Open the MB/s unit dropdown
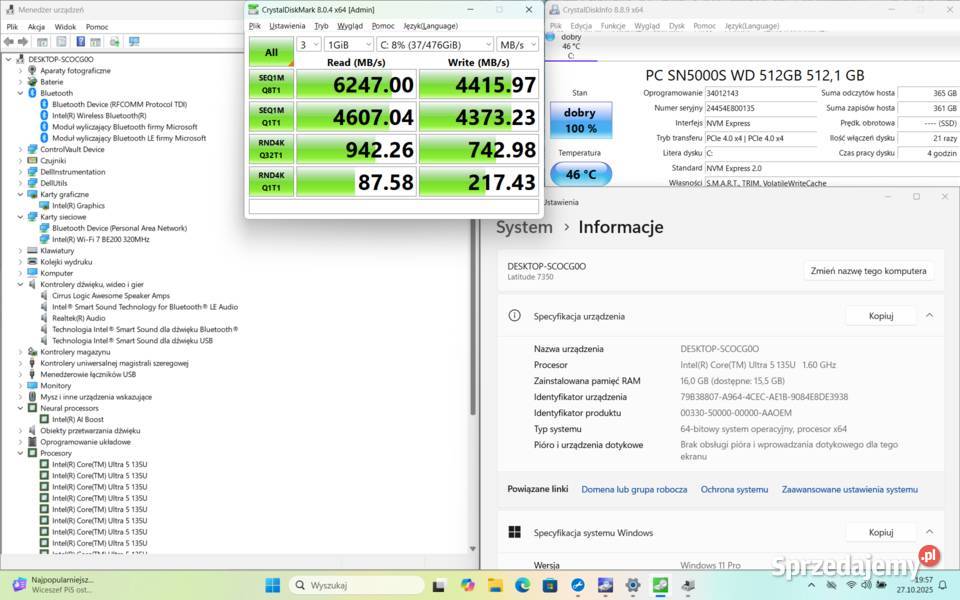Viewport: 960px width, 600px height. 517,45
